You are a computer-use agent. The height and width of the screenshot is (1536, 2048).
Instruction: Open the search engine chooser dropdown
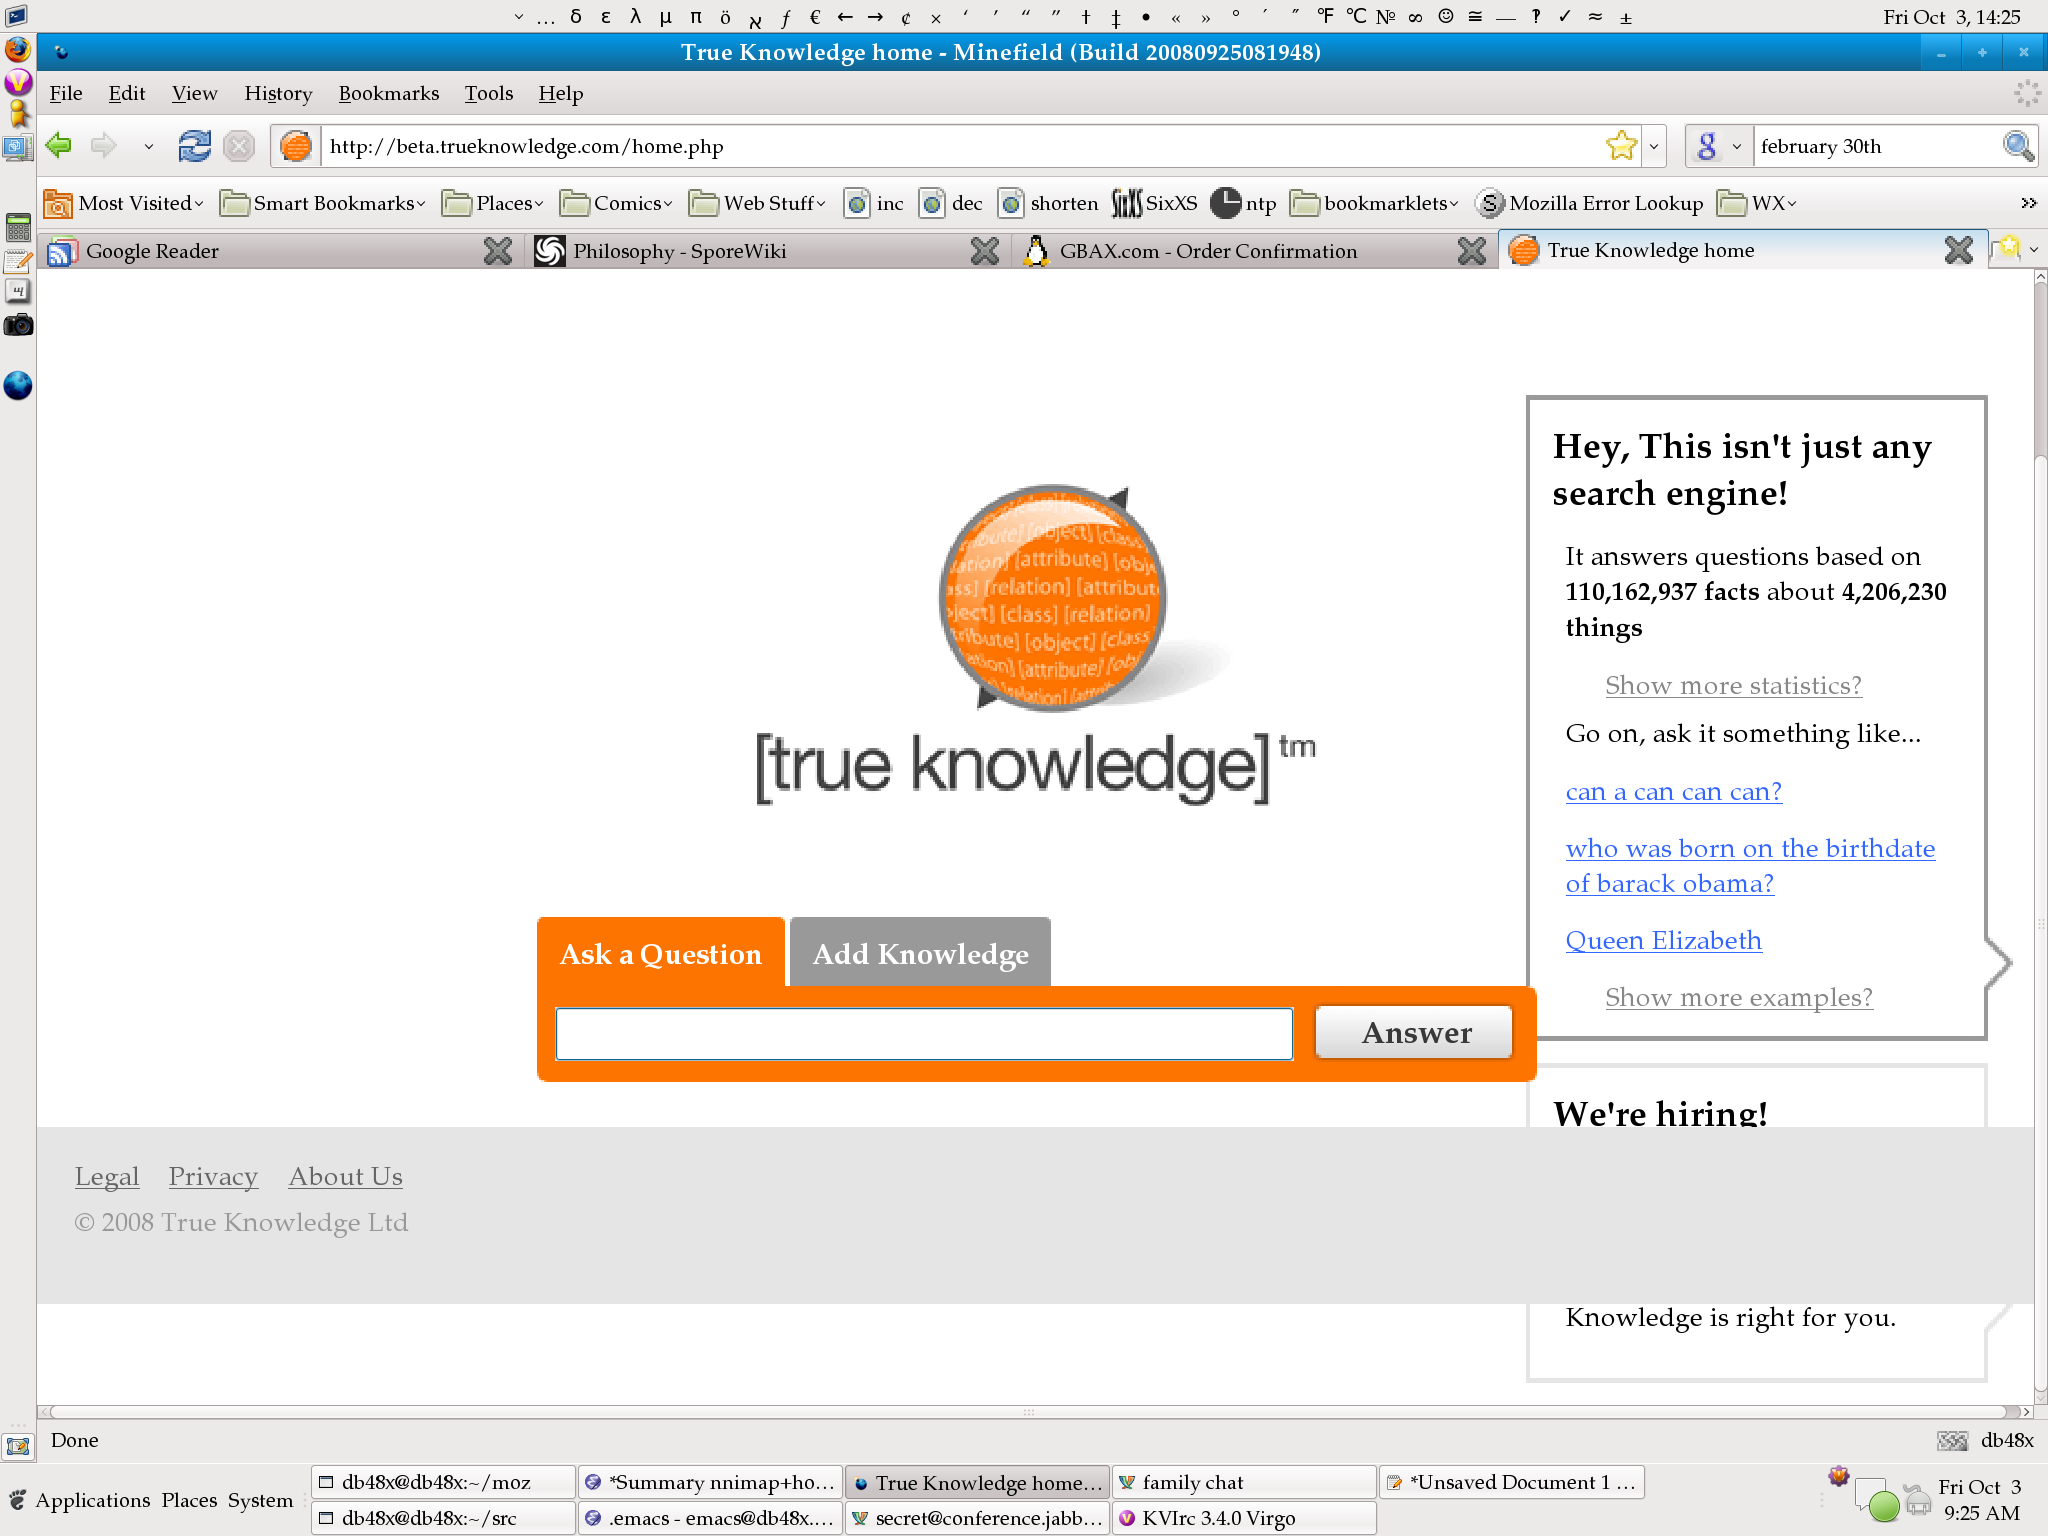click(1737, 146)
